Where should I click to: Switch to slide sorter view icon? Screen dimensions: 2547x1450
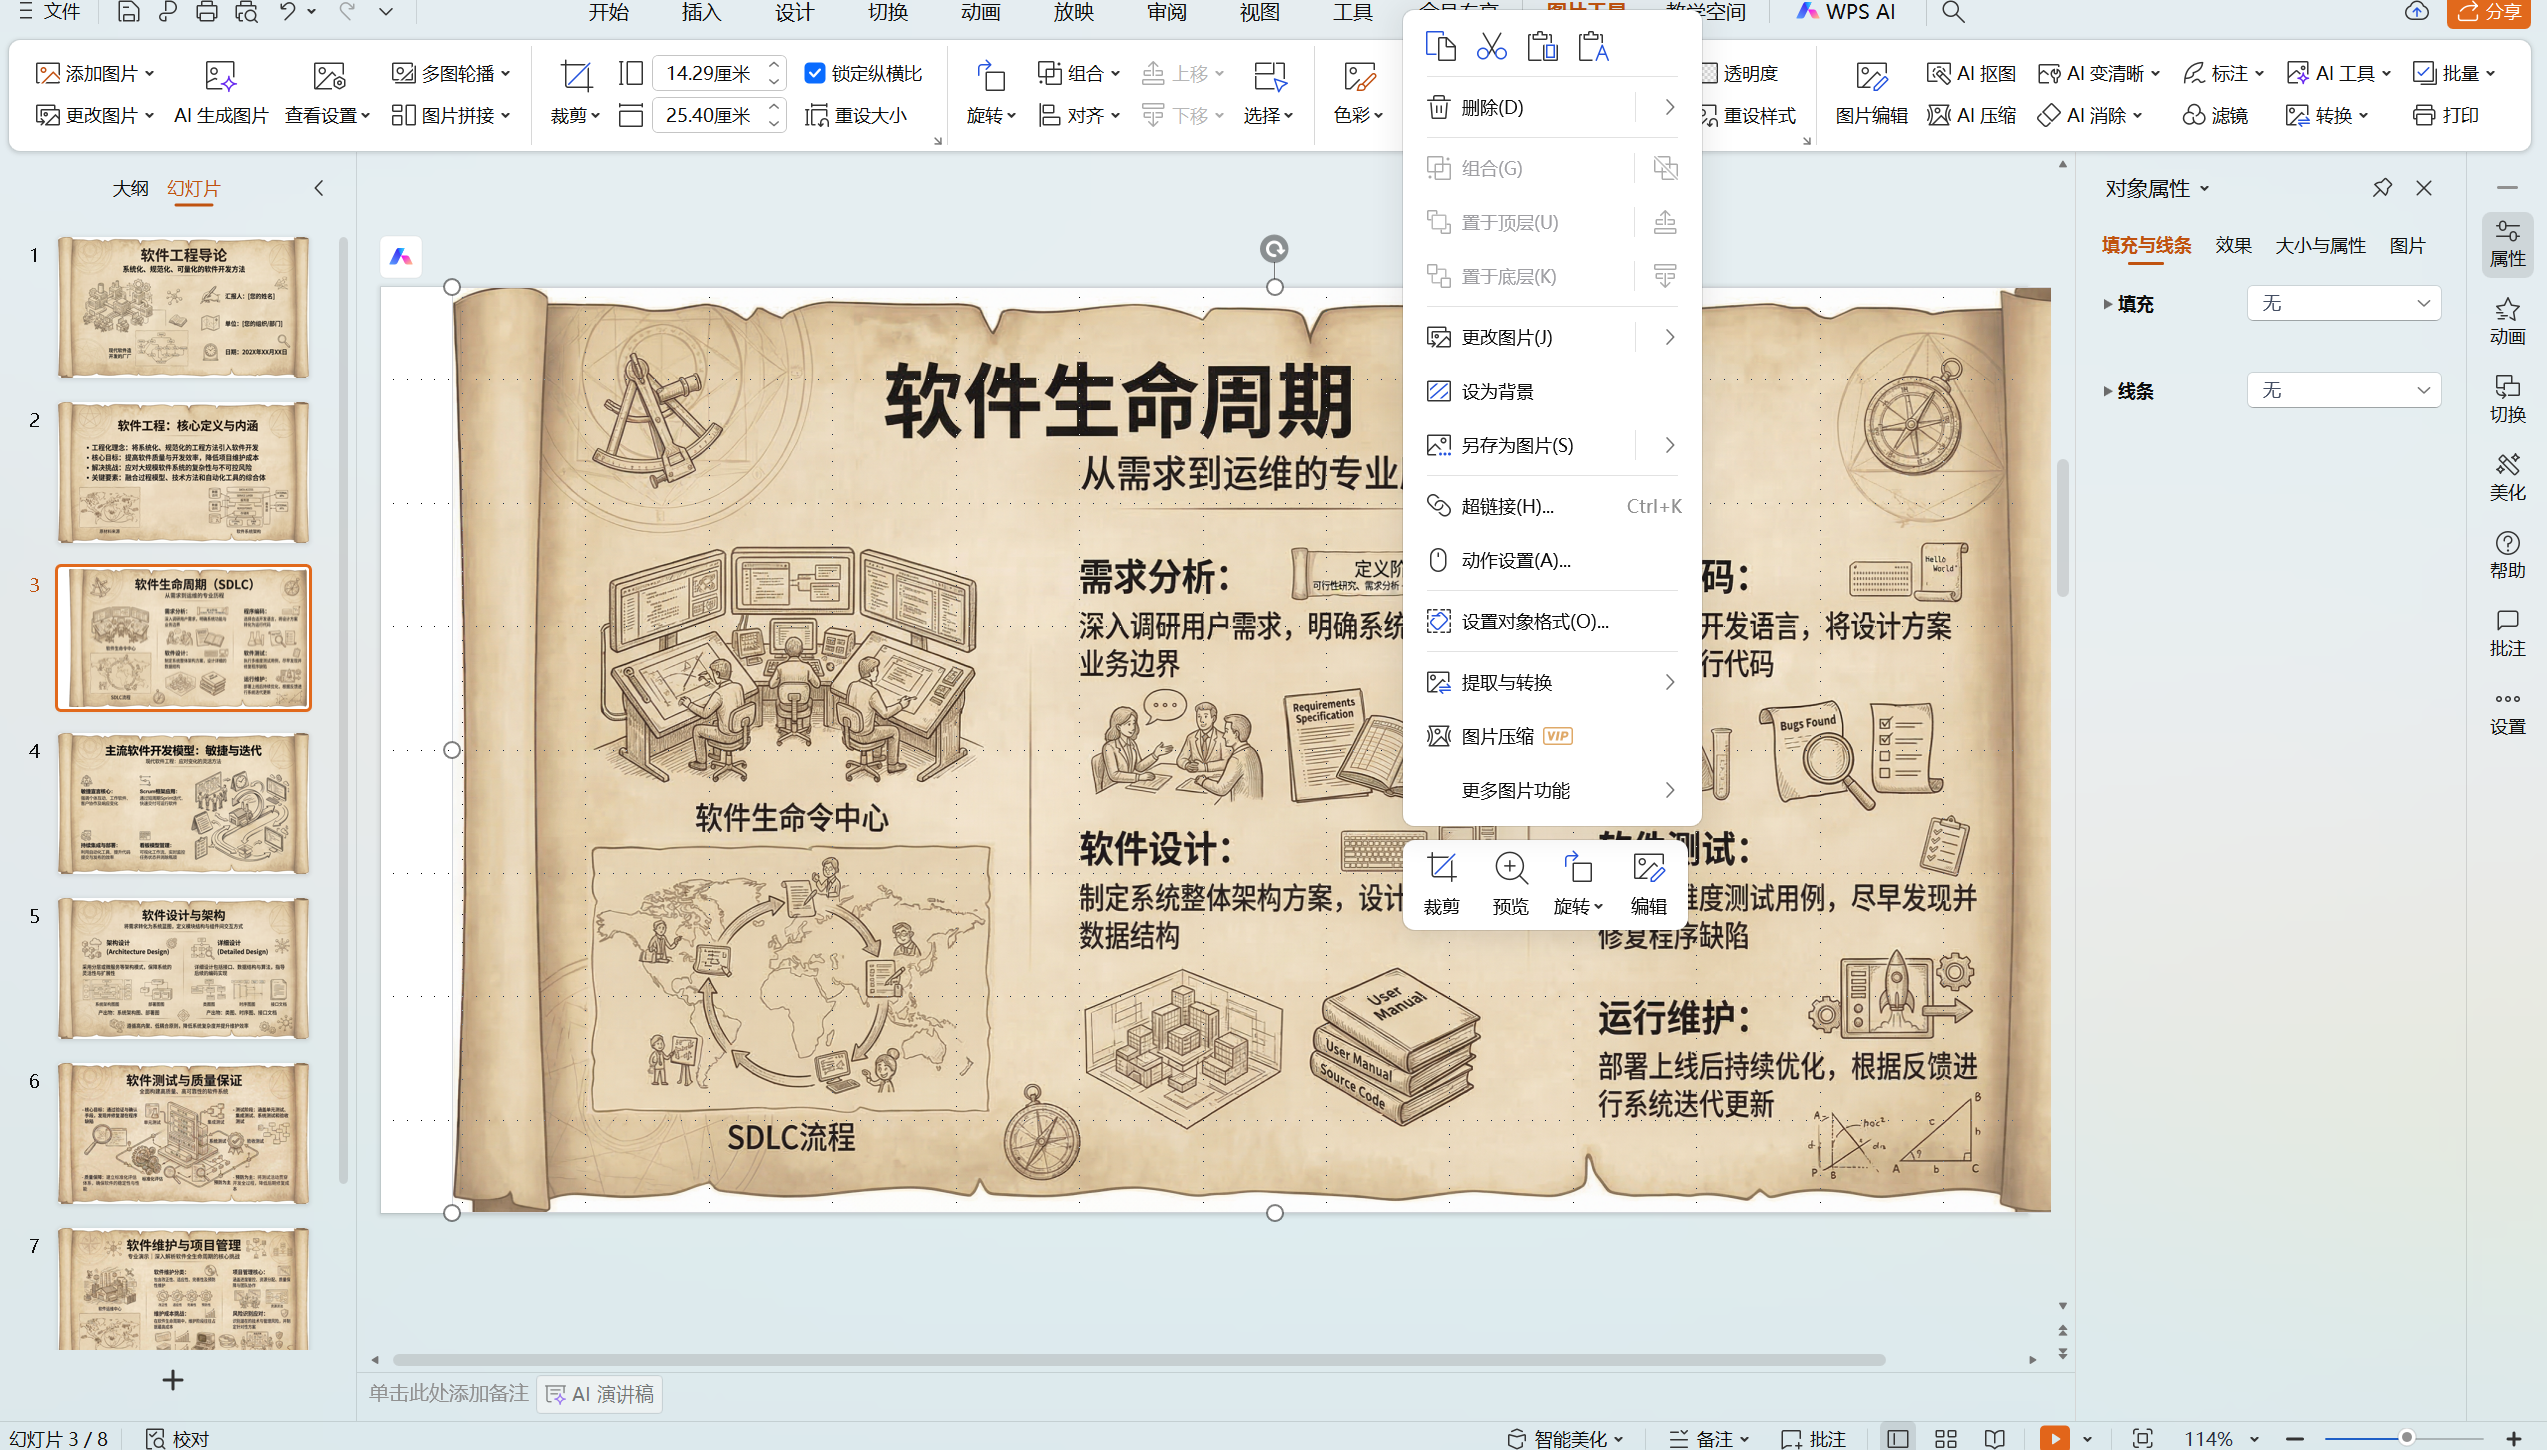tap(1946, 1438)
